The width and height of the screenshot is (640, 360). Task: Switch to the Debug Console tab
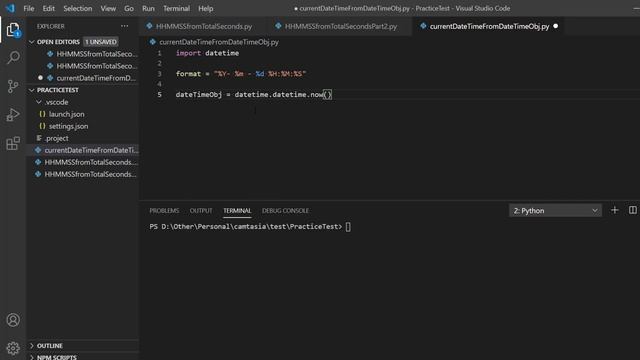tap(285, 211)
